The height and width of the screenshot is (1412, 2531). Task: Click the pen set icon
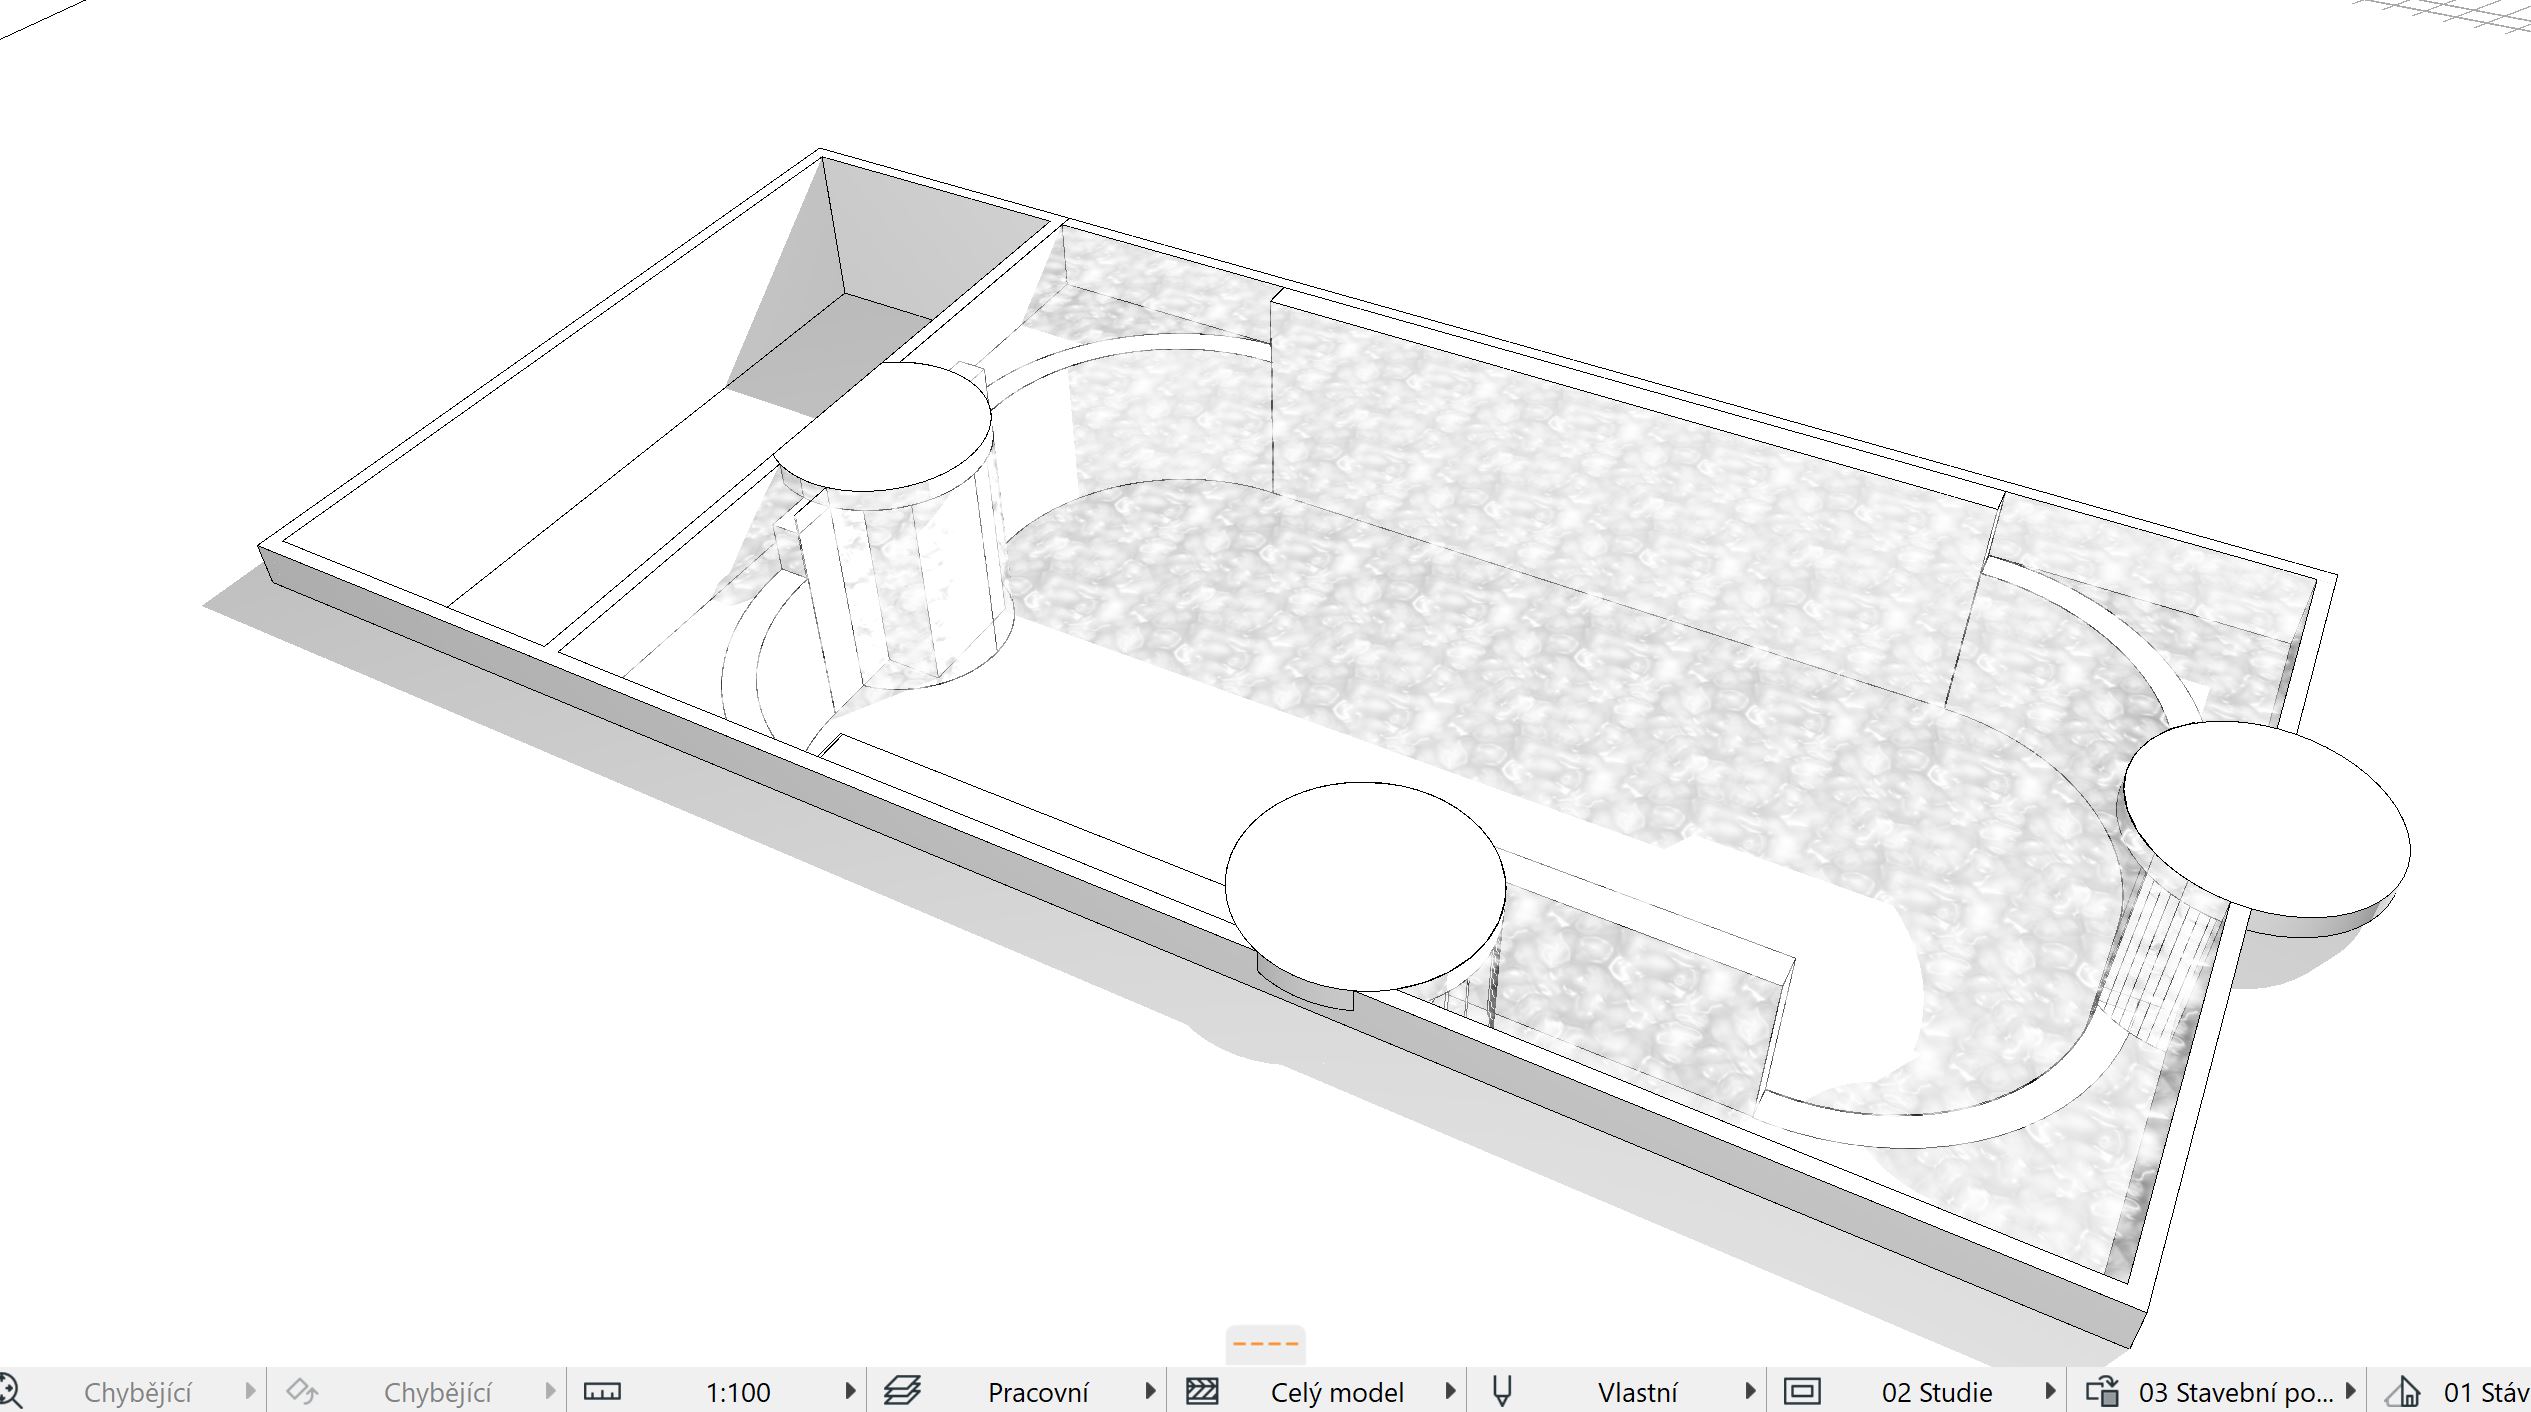coord(1502,1391)
